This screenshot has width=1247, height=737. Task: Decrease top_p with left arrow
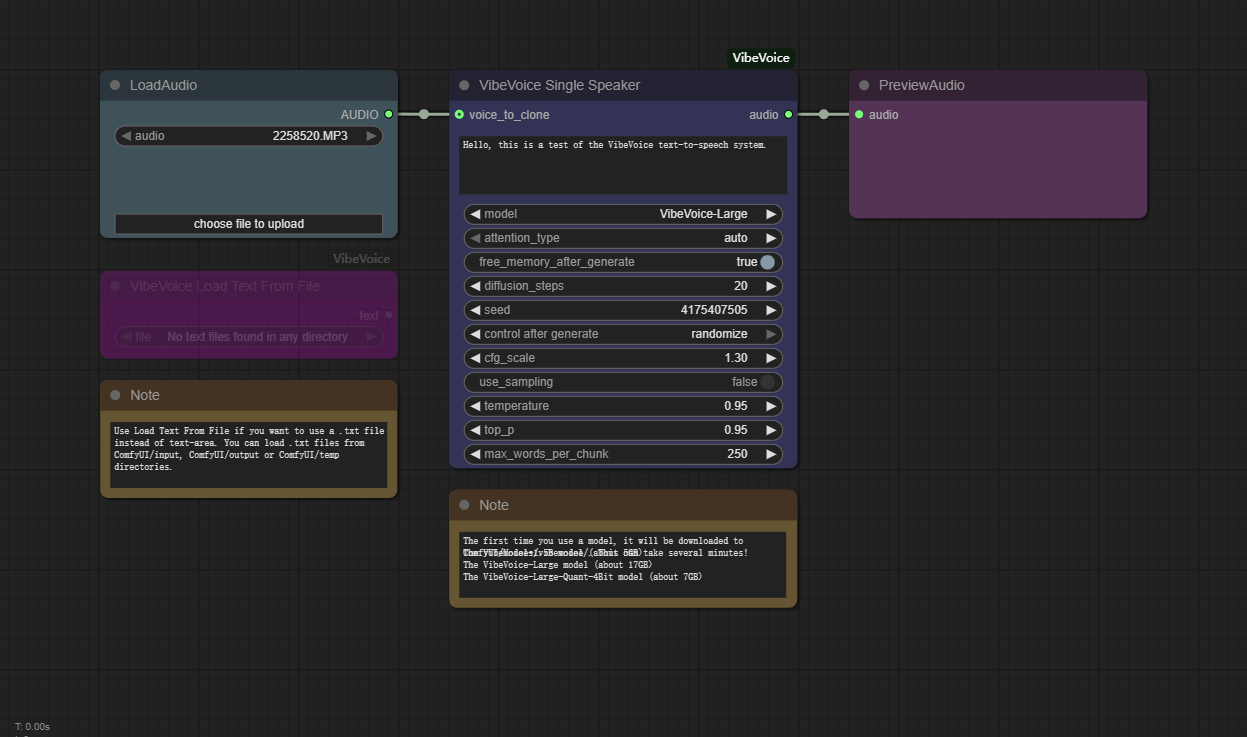(x=475, y=430)
